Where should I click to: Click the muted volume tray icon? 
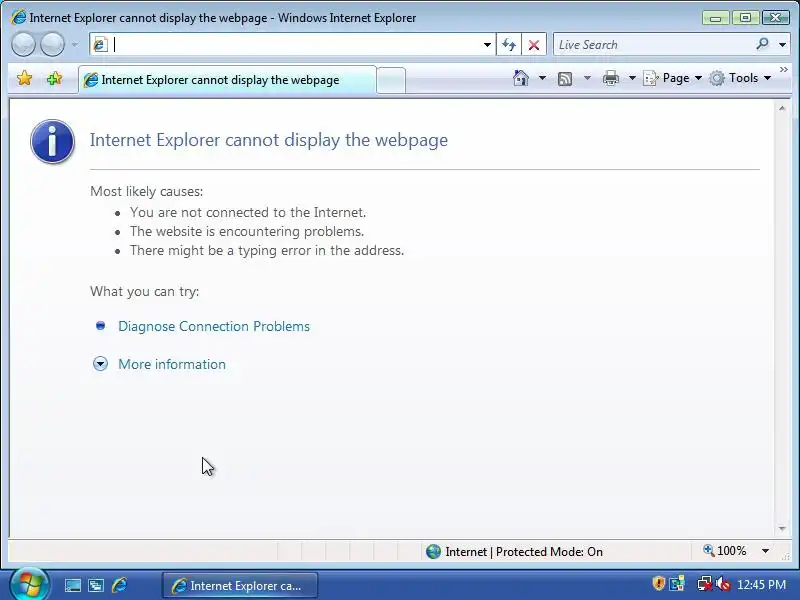[x=722, y=583]
